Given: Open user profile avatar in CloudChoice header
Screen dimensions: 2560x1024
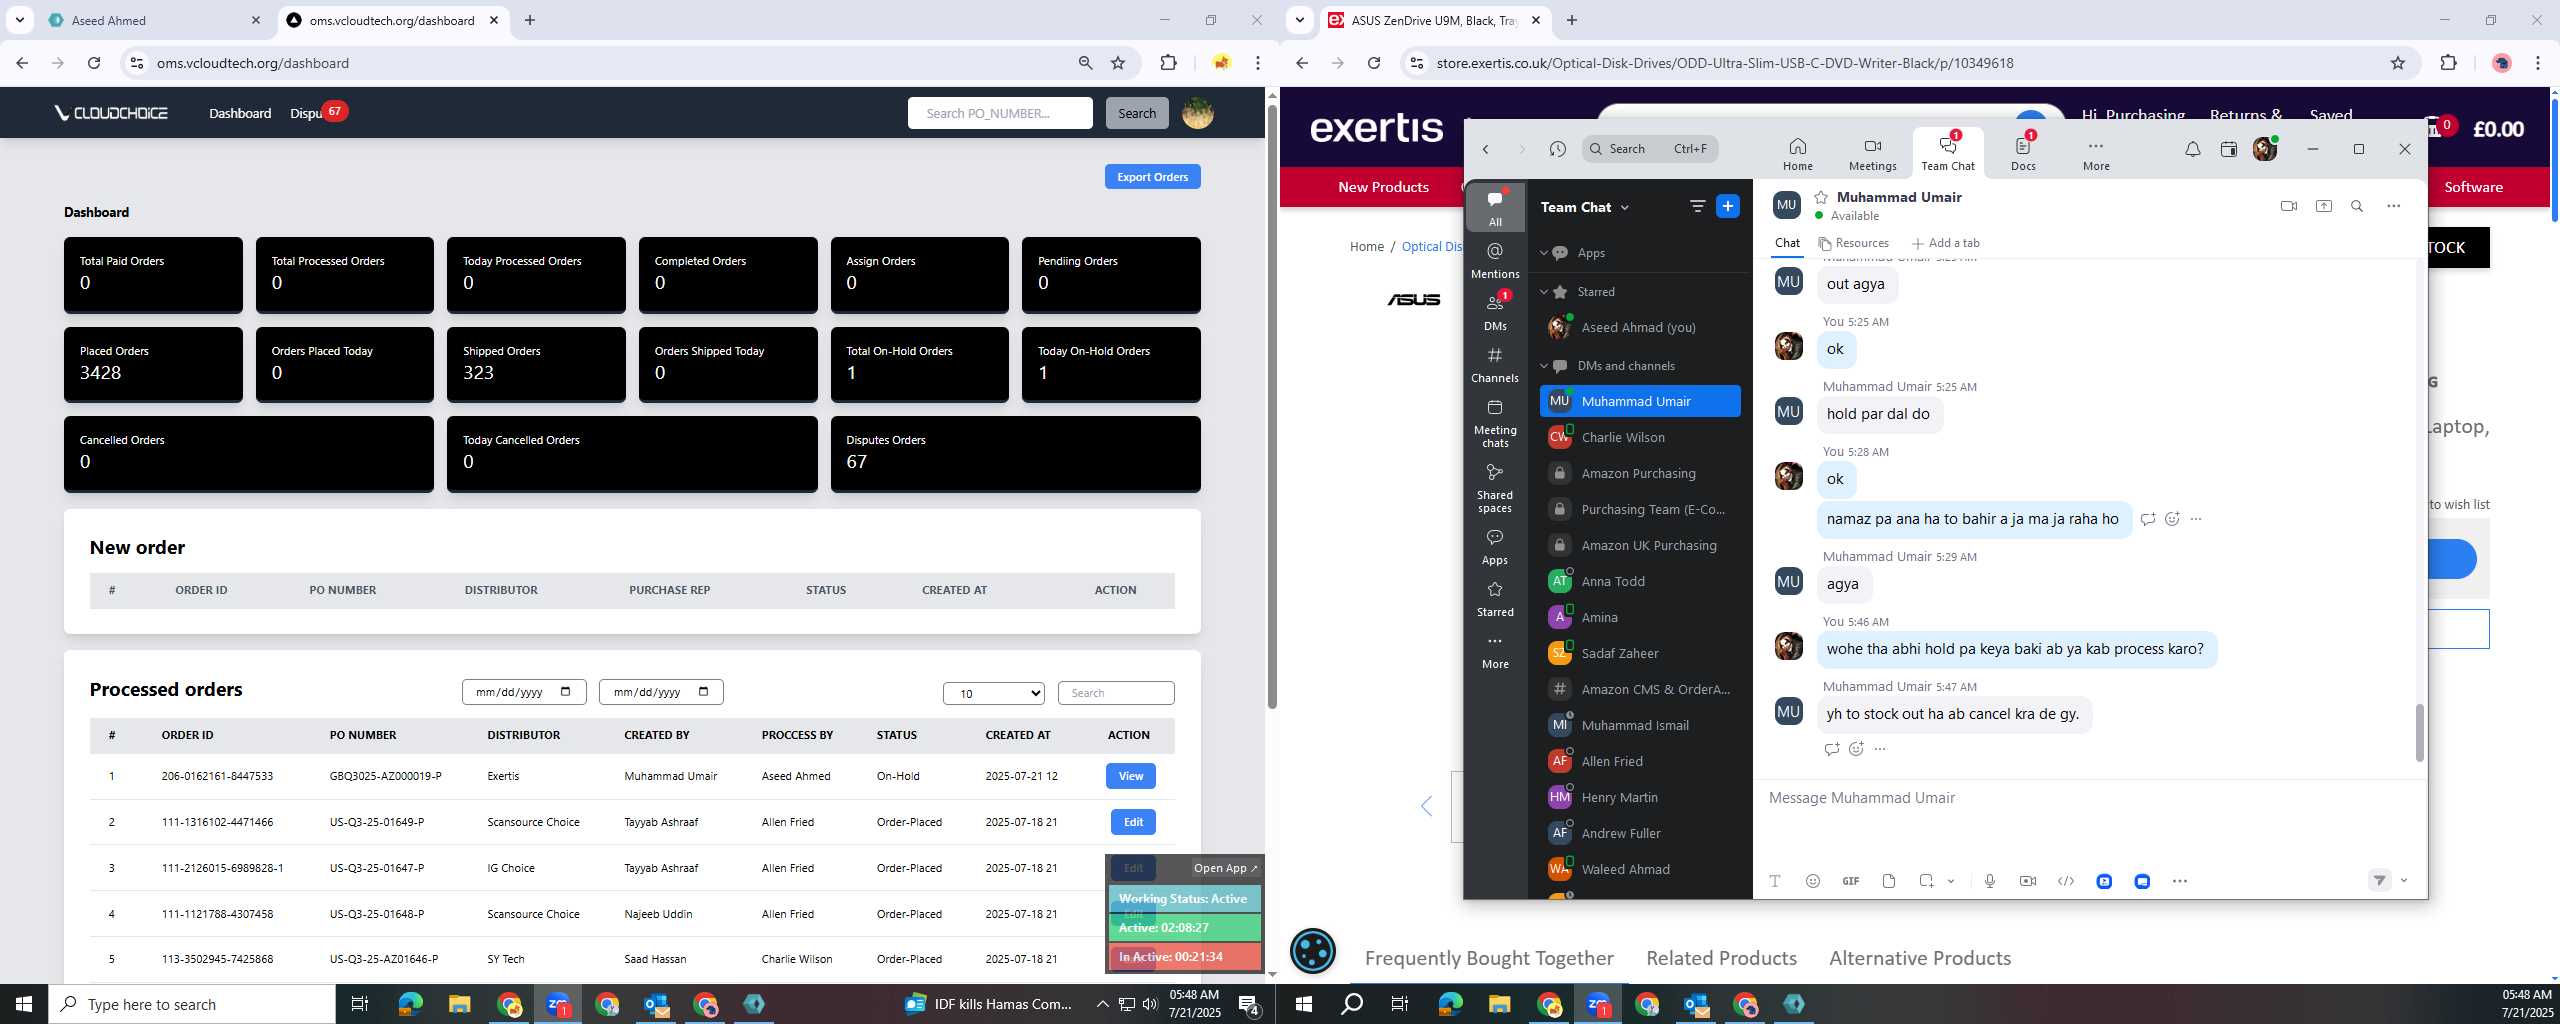Looking at the screenshot, I should pyautogui.click(x=1197, y=113).
